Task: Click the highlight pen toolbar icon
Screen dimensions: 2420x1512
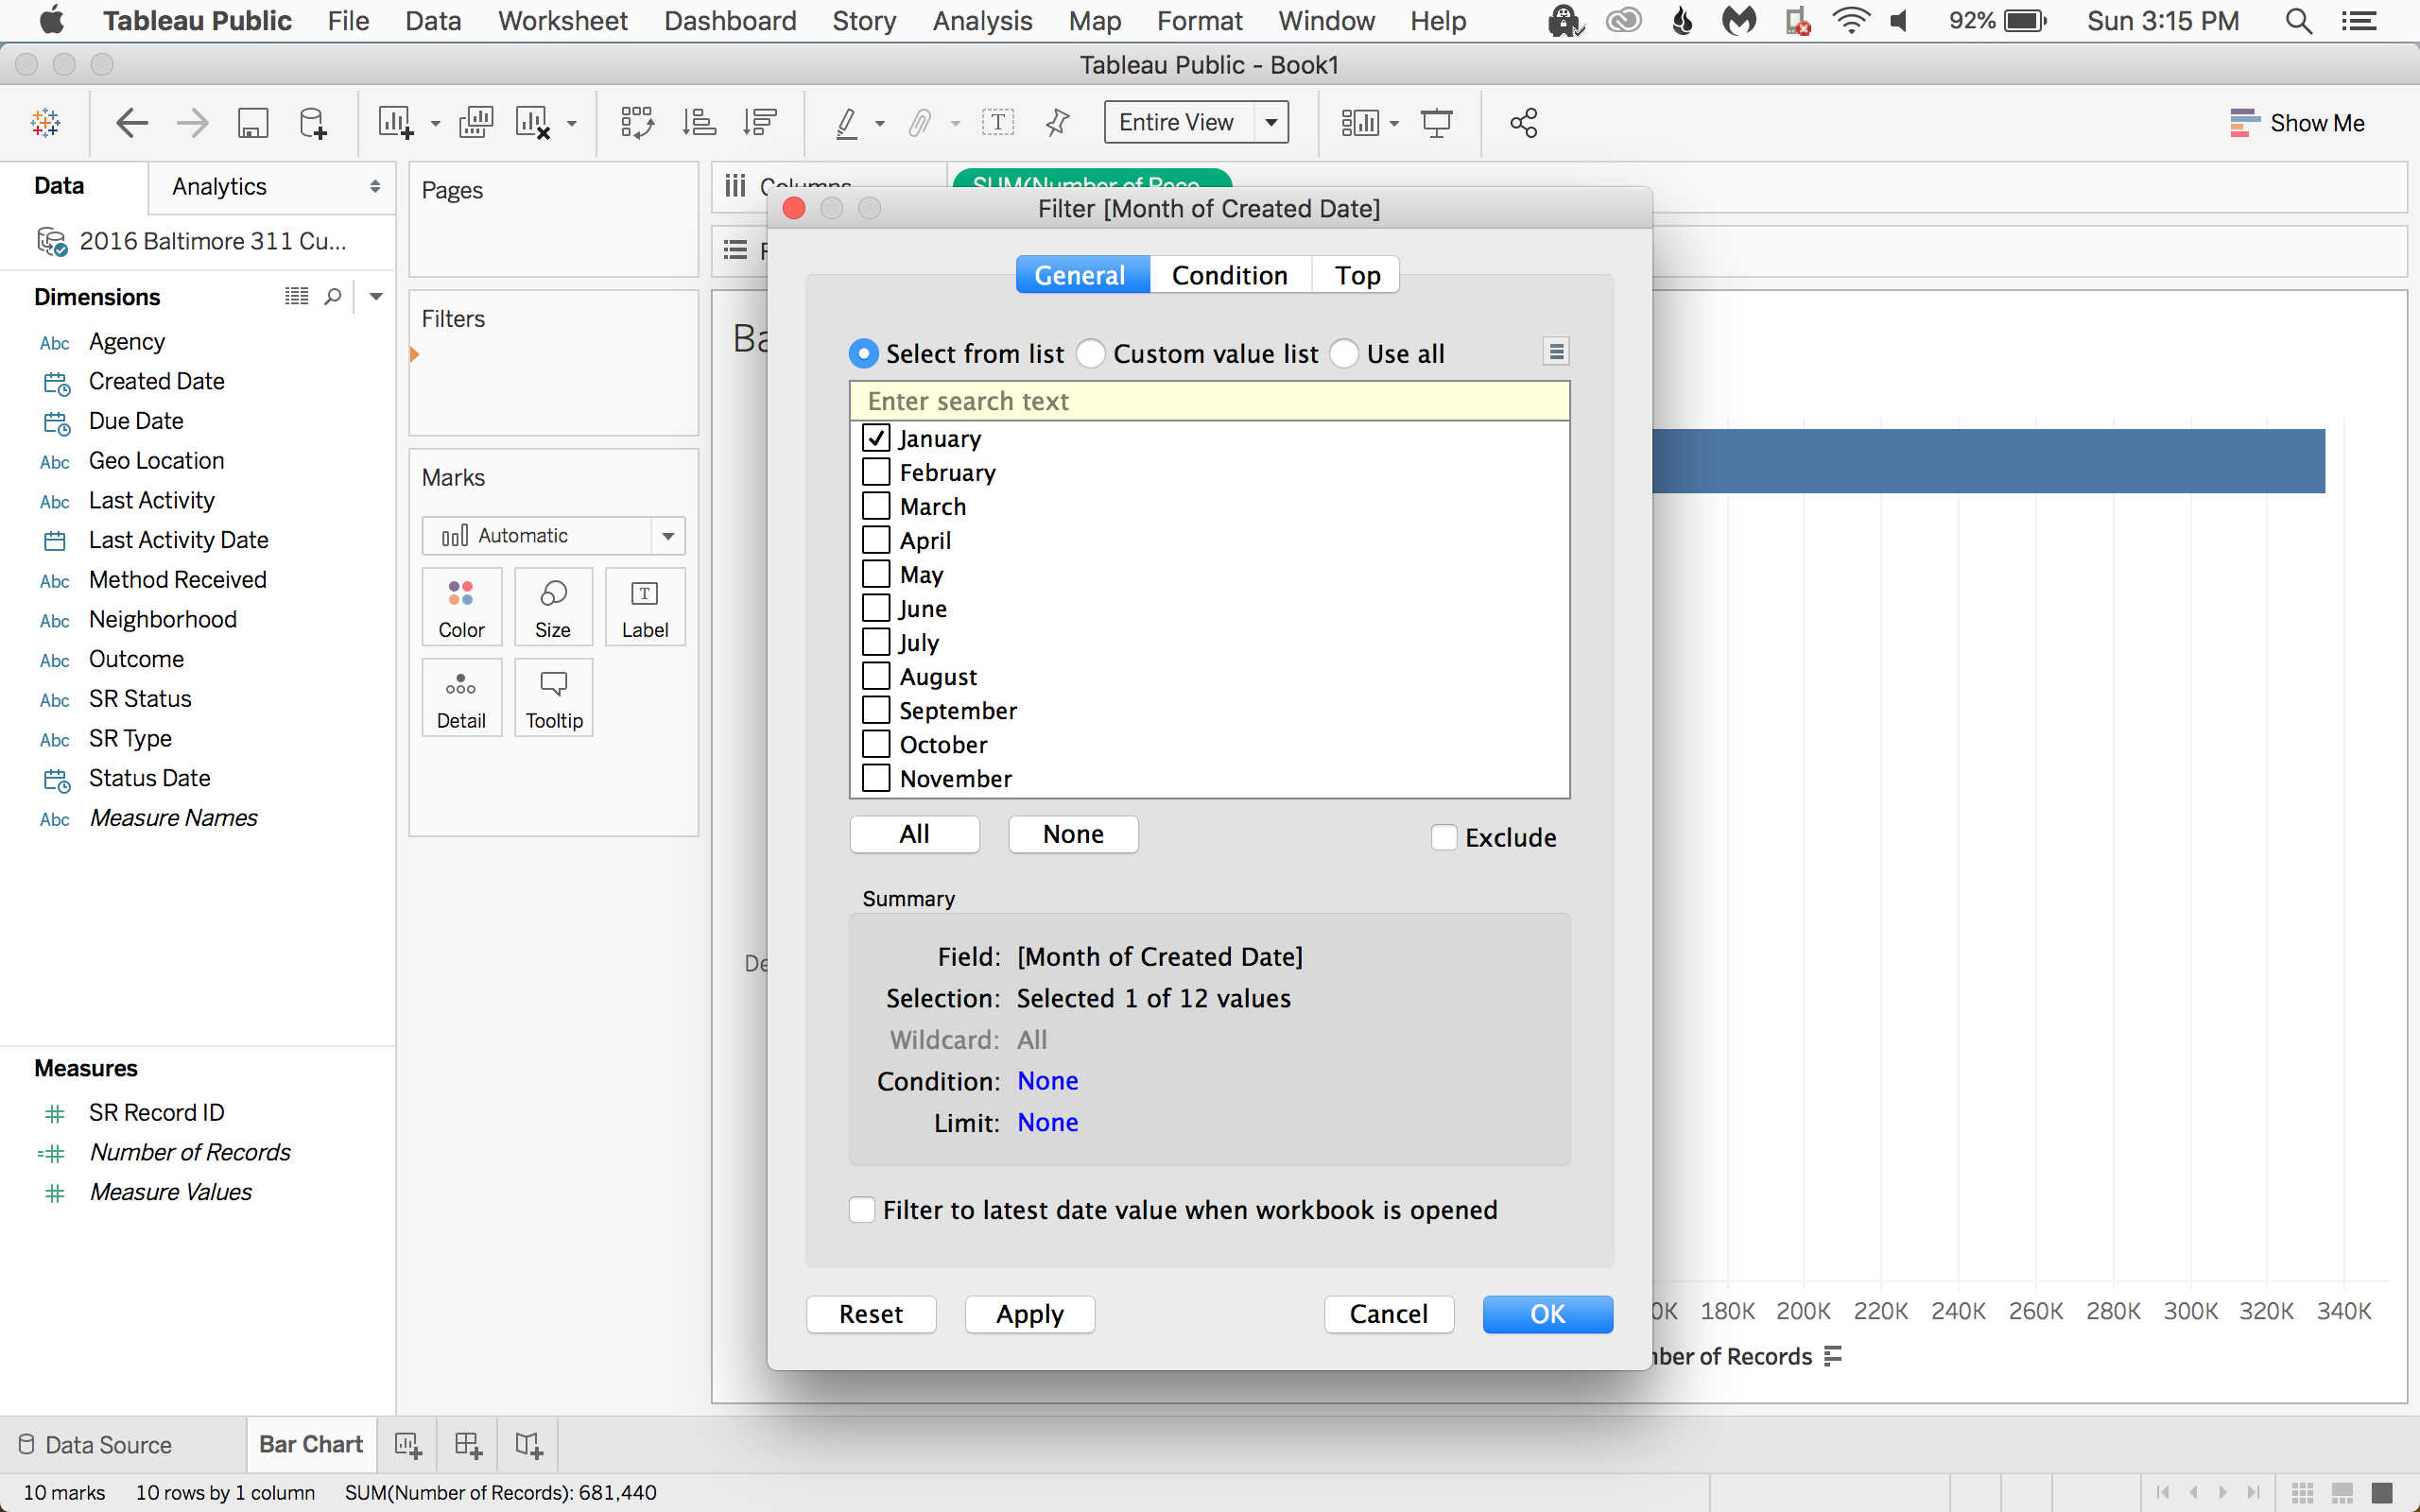Action: coord(847,123)
